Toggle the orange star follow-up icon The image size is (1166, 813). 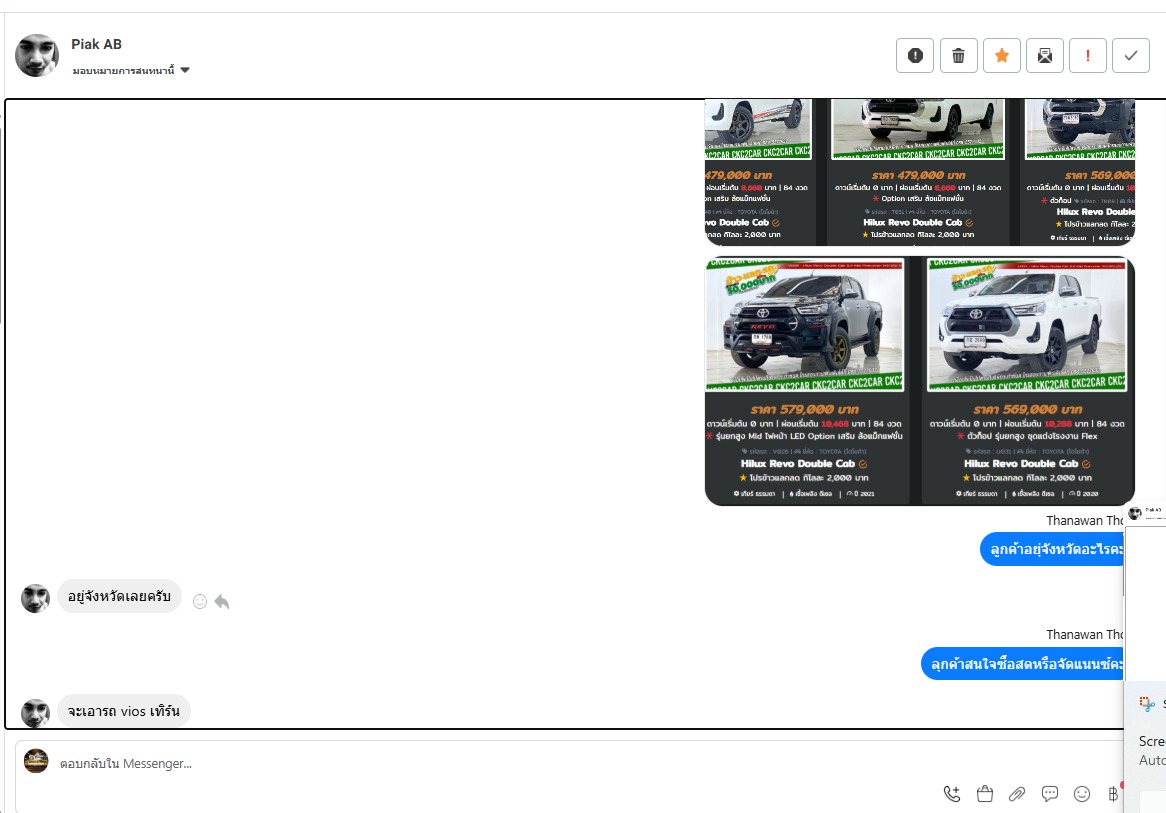[1002, 56]
